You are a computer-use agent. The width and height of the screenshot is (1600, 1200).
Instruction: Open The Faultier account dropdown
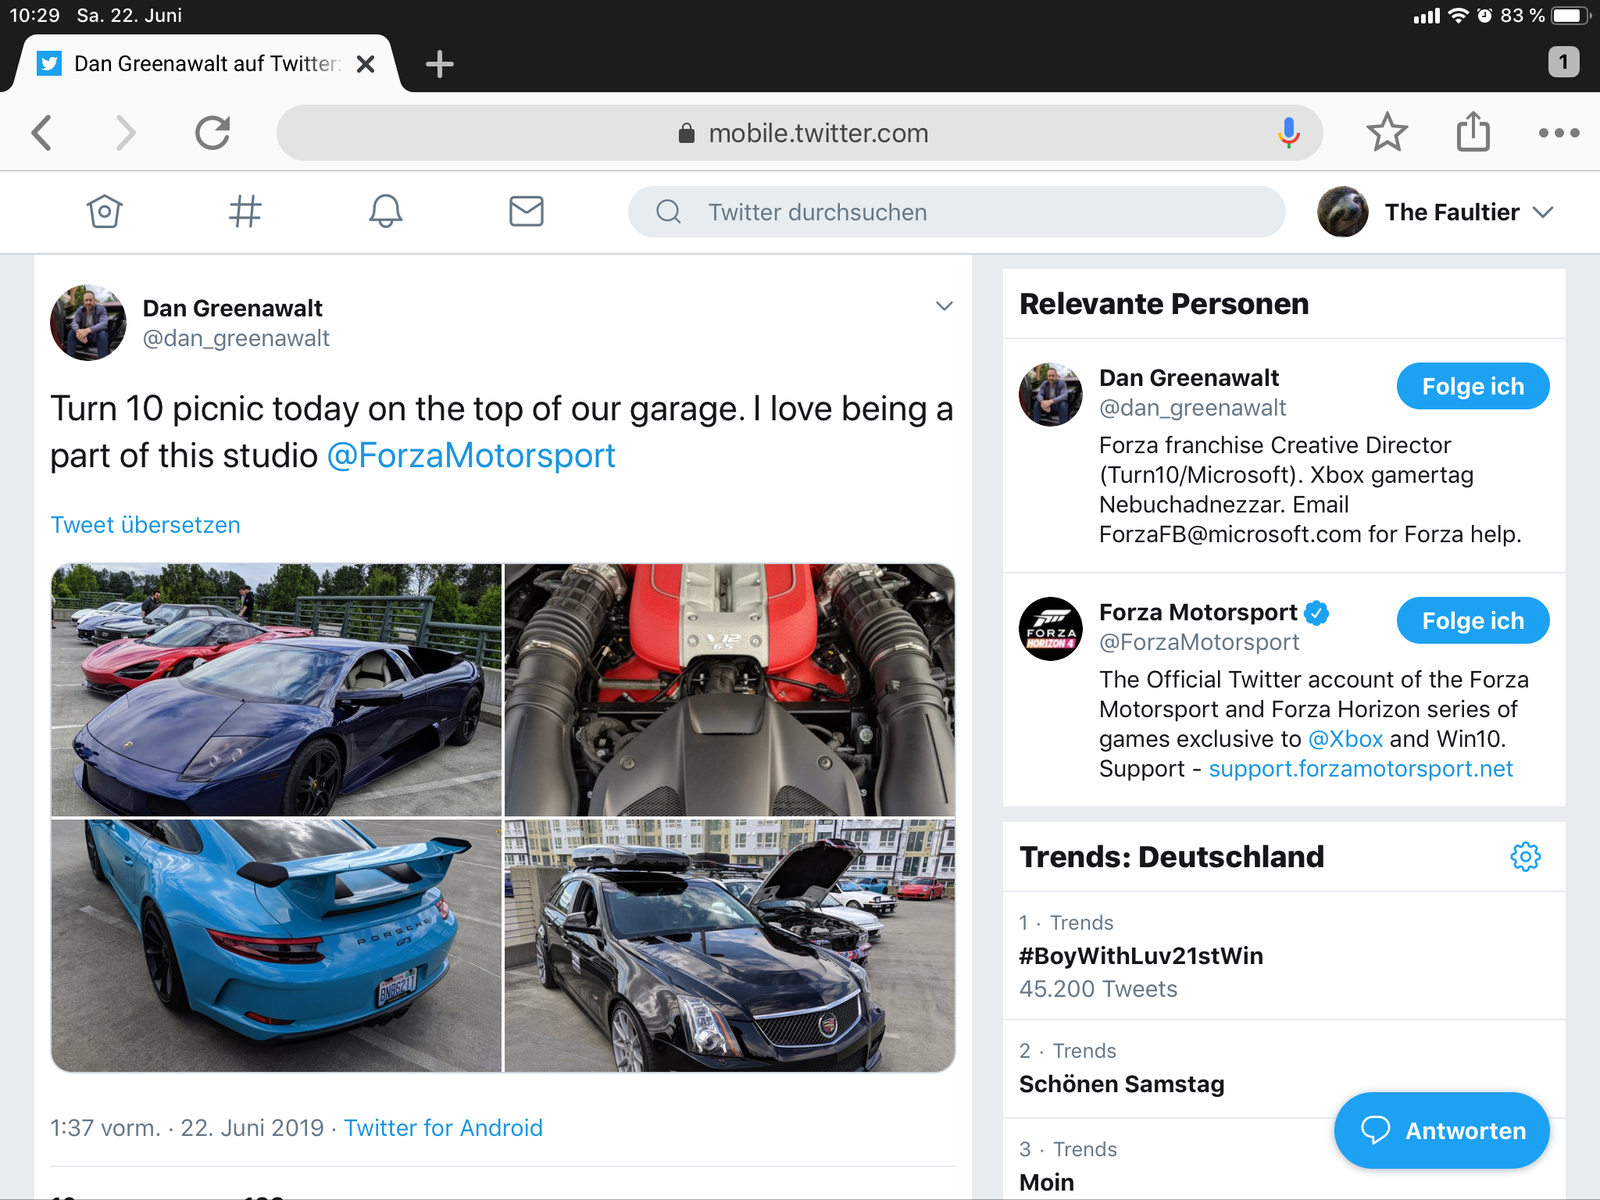coord(1543,212)
